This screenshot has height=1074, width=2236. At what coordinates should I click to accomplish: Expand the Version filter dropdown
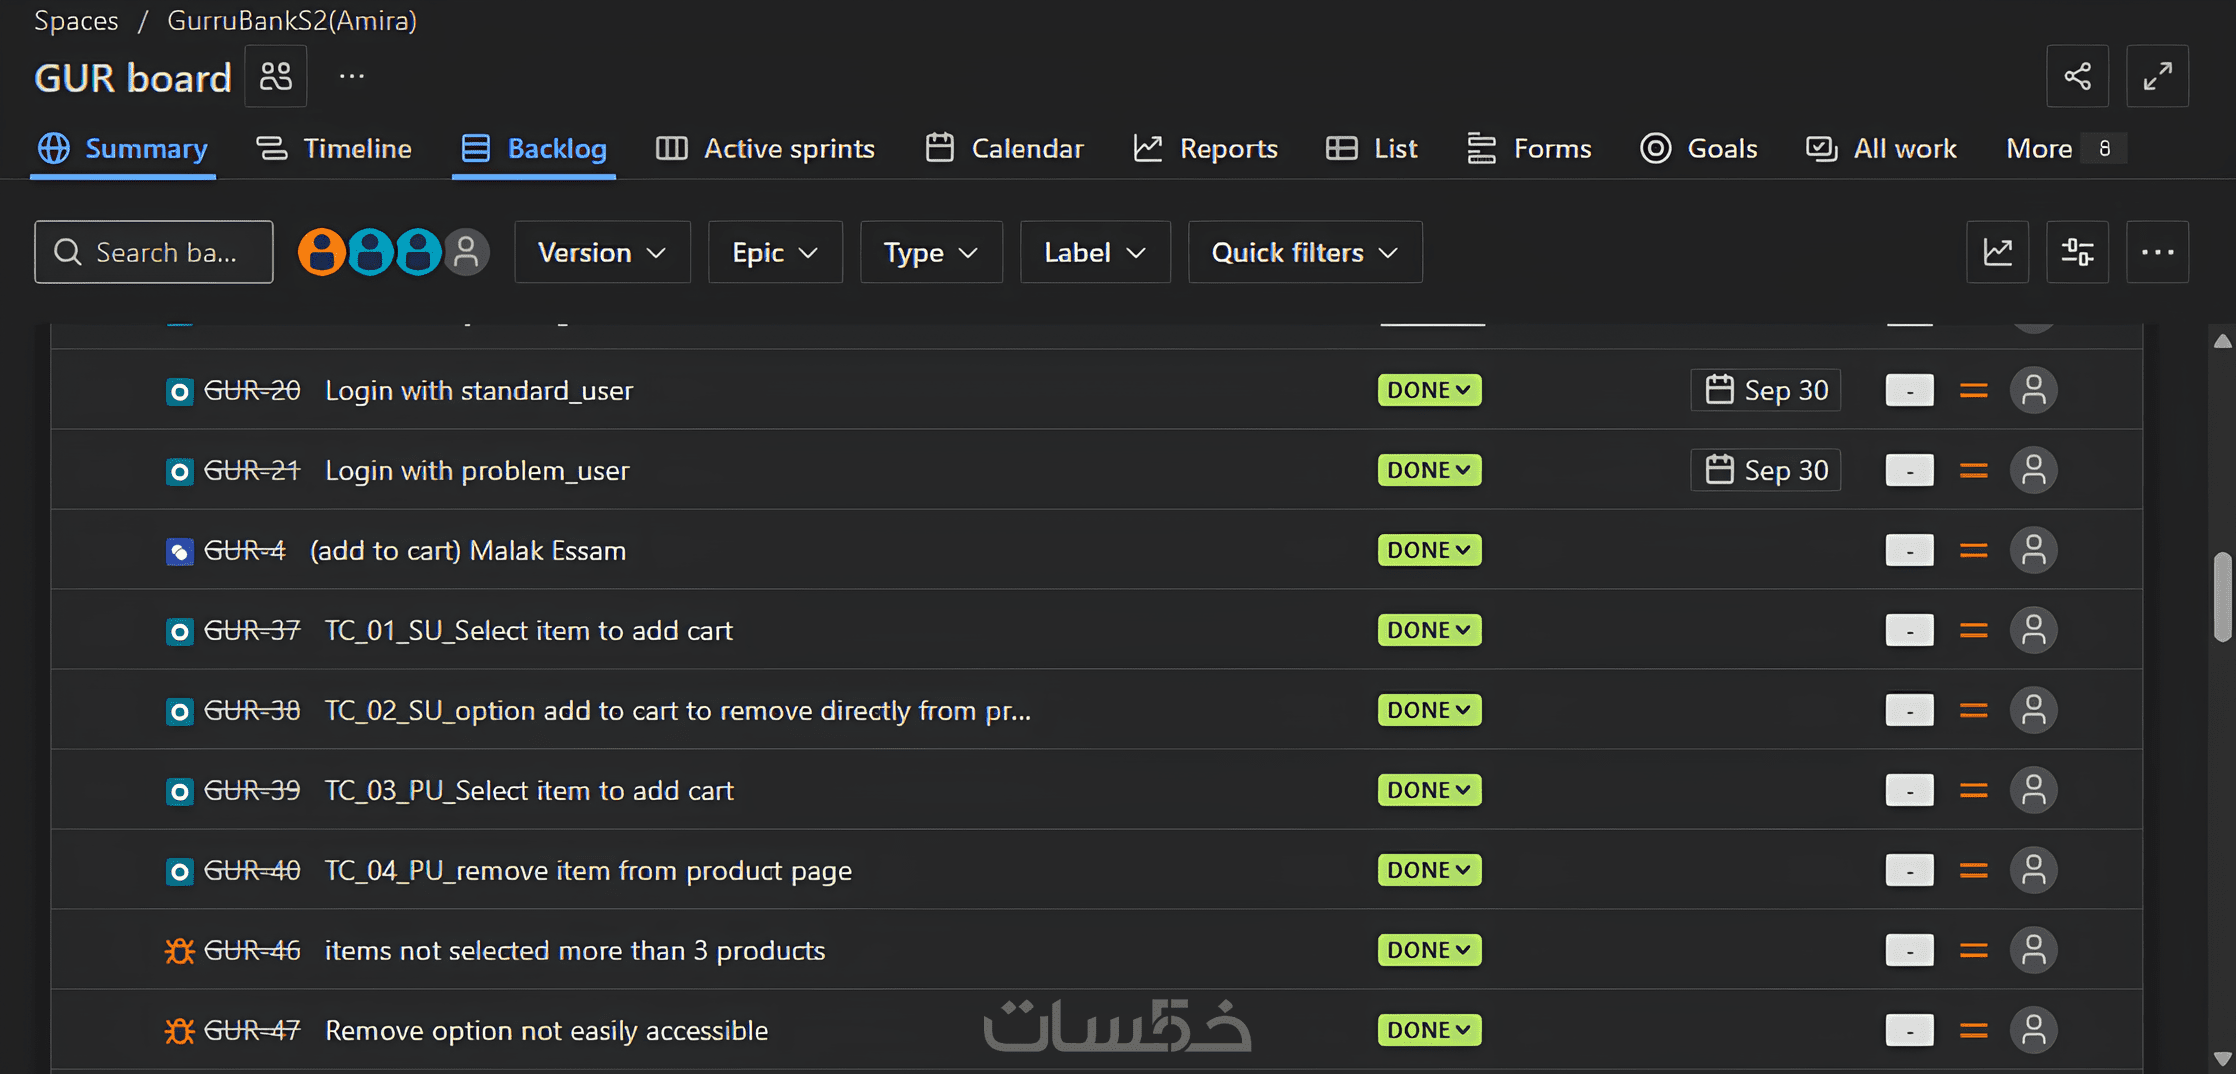point(602,252)
